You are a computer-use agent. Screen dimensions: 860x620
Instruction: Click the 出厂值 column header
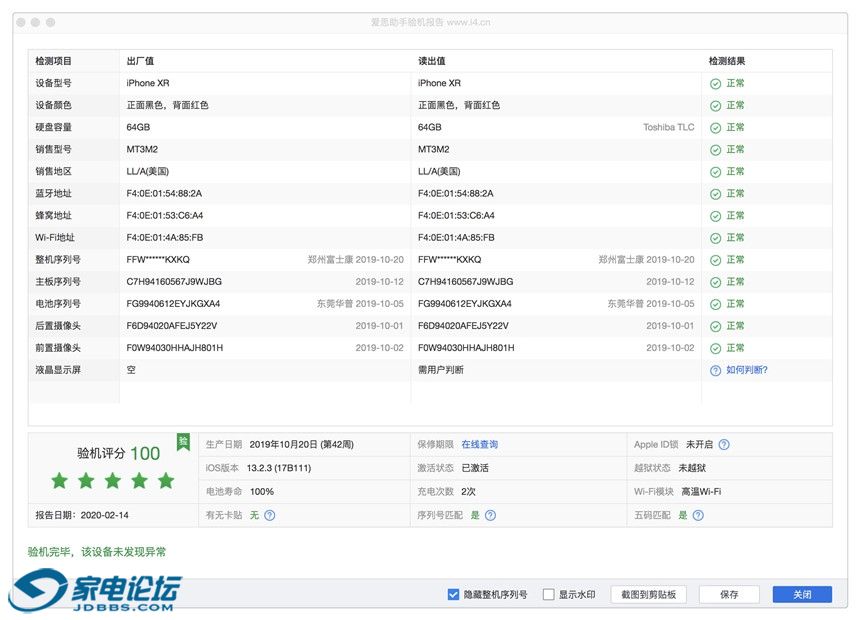[x=140, y=61]
